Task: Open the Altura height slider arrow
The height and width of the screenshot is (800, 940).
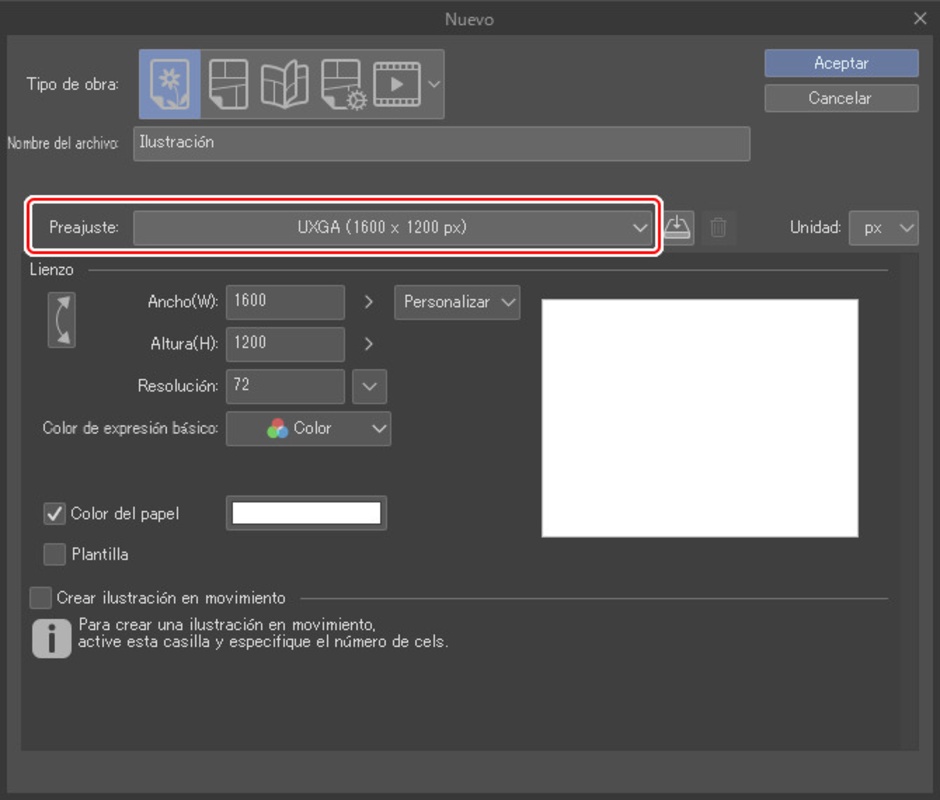Action: point(369,344)
